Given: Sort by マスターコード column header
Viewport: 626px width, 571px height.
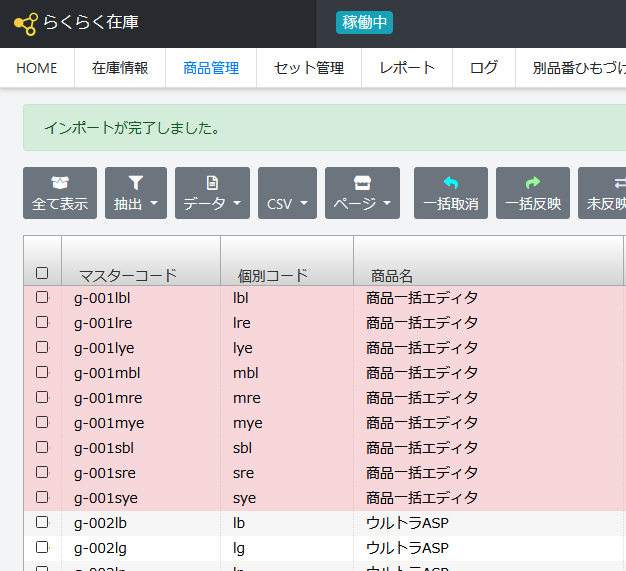Looking at the screenshot, I should coord(128,276).
